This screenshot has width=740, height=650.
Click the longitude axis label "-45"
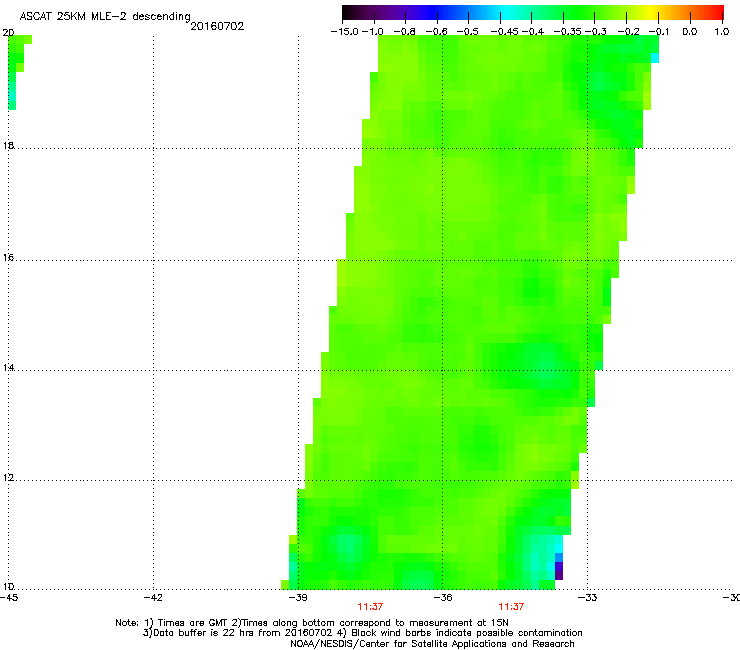[x=9, y=598]
